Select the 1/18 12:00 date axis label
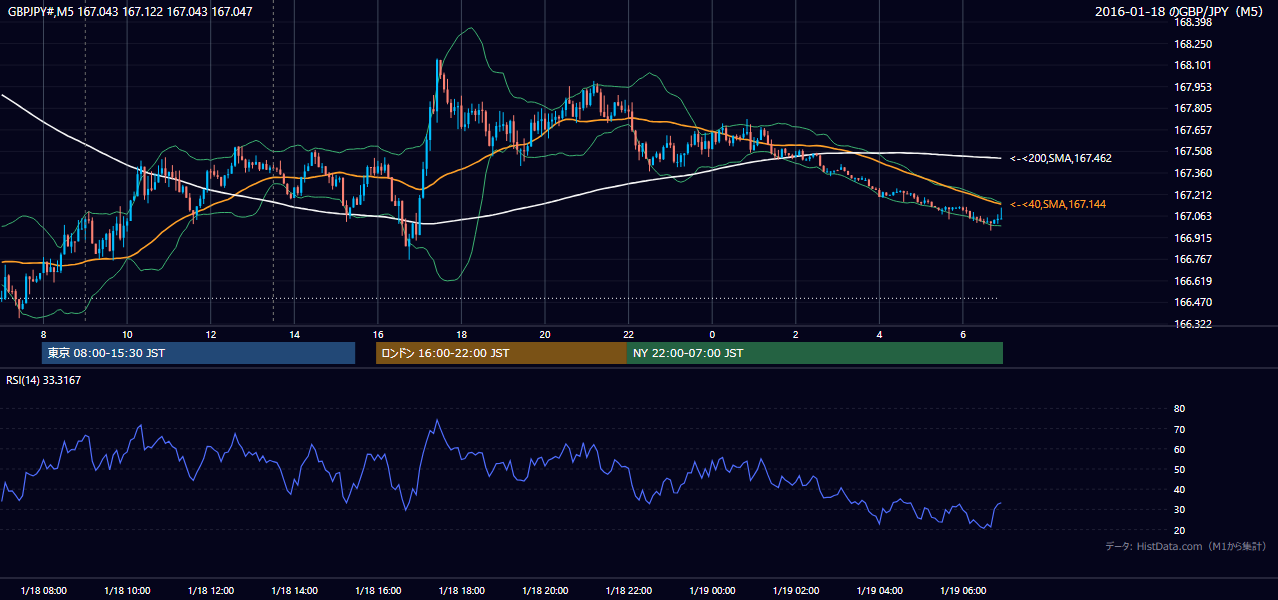This screenshot has height=600, width=1278. coord(211,591)
